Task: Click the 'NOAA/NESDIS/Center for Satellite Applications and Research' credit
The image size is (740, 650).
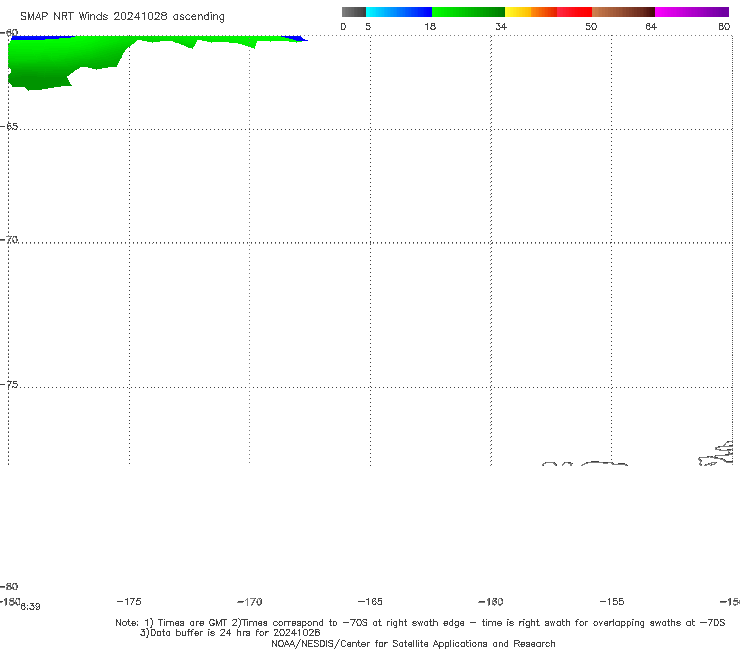Action: (413, 643)
